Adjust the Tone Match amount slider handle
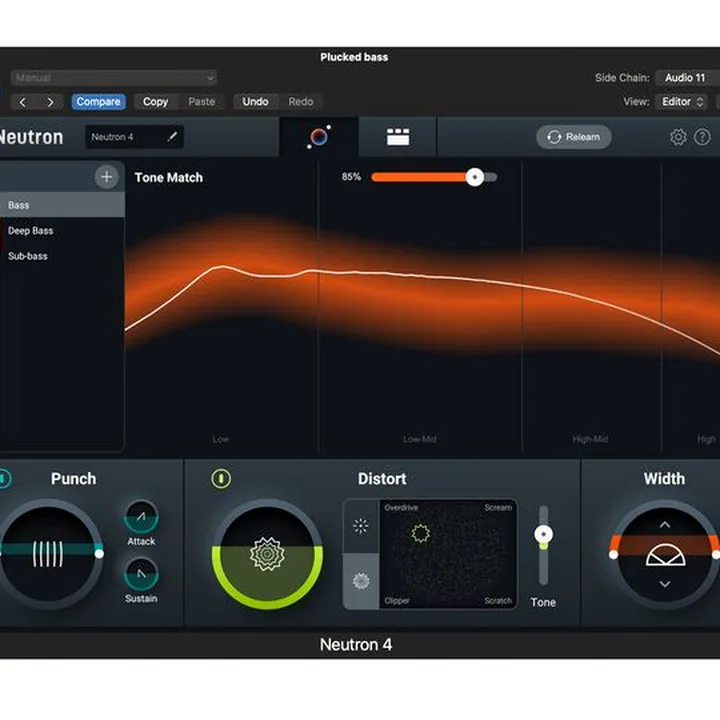The width and height of the screenshot is (720, 720). tap(474, 177)
